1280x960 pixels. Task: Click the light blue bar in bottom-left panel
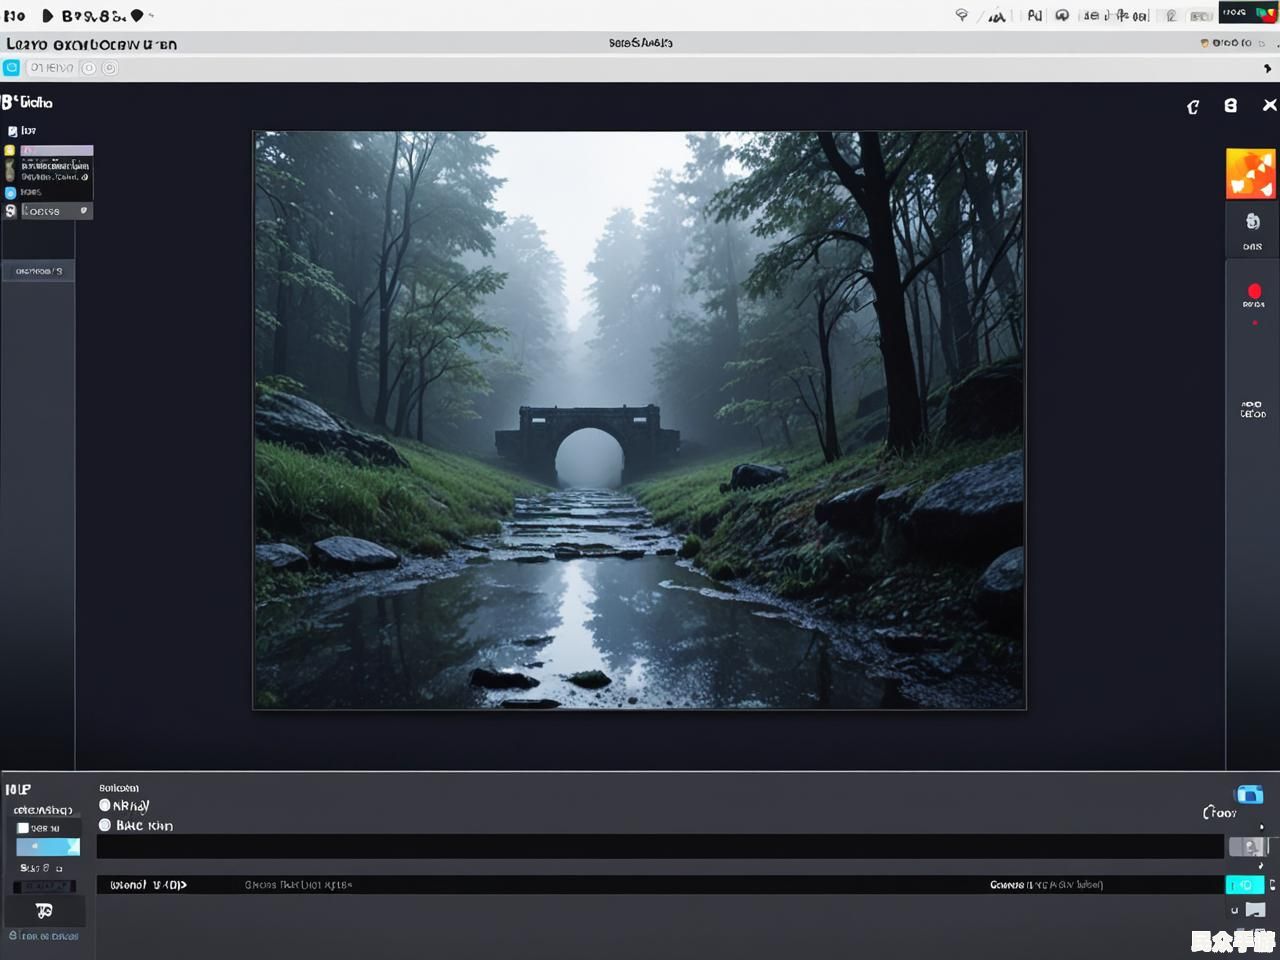48,847
